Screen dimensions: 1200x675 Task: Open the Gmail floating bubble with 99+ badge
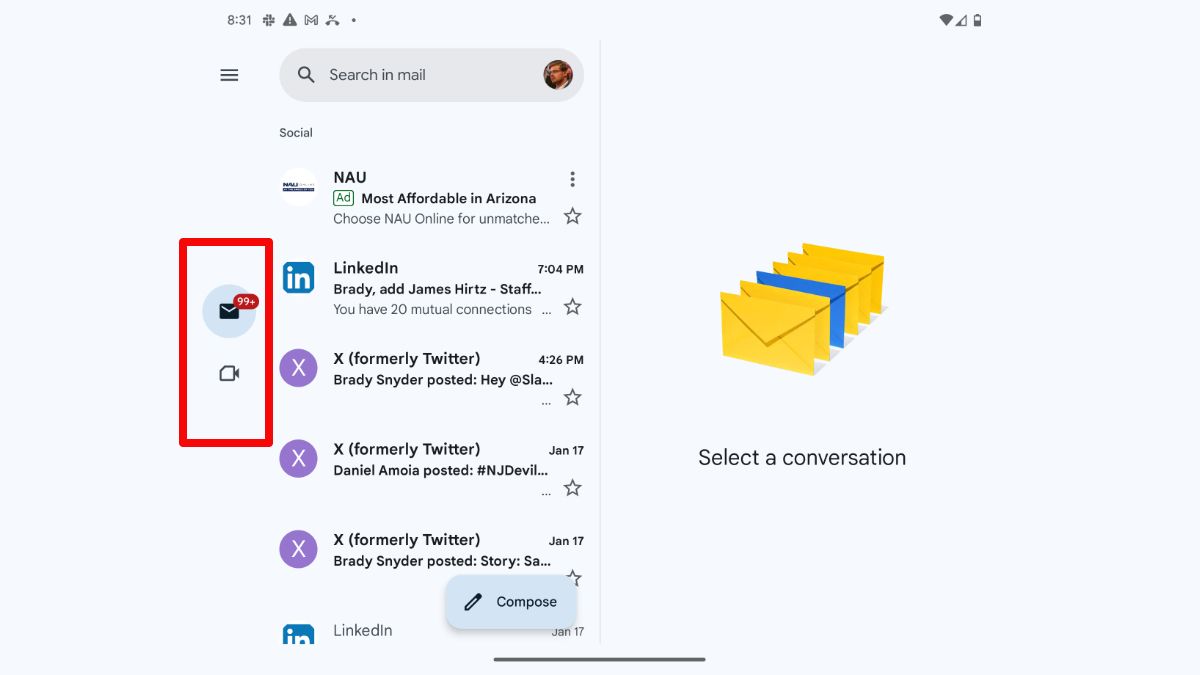tap(228, 311)
